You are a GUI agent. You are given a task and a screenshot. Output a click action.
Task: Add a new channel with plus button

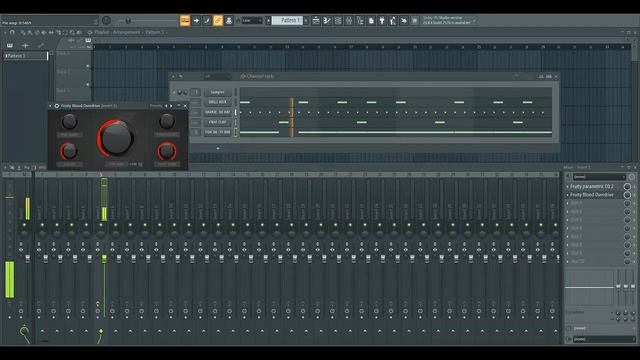pos(218,149)
